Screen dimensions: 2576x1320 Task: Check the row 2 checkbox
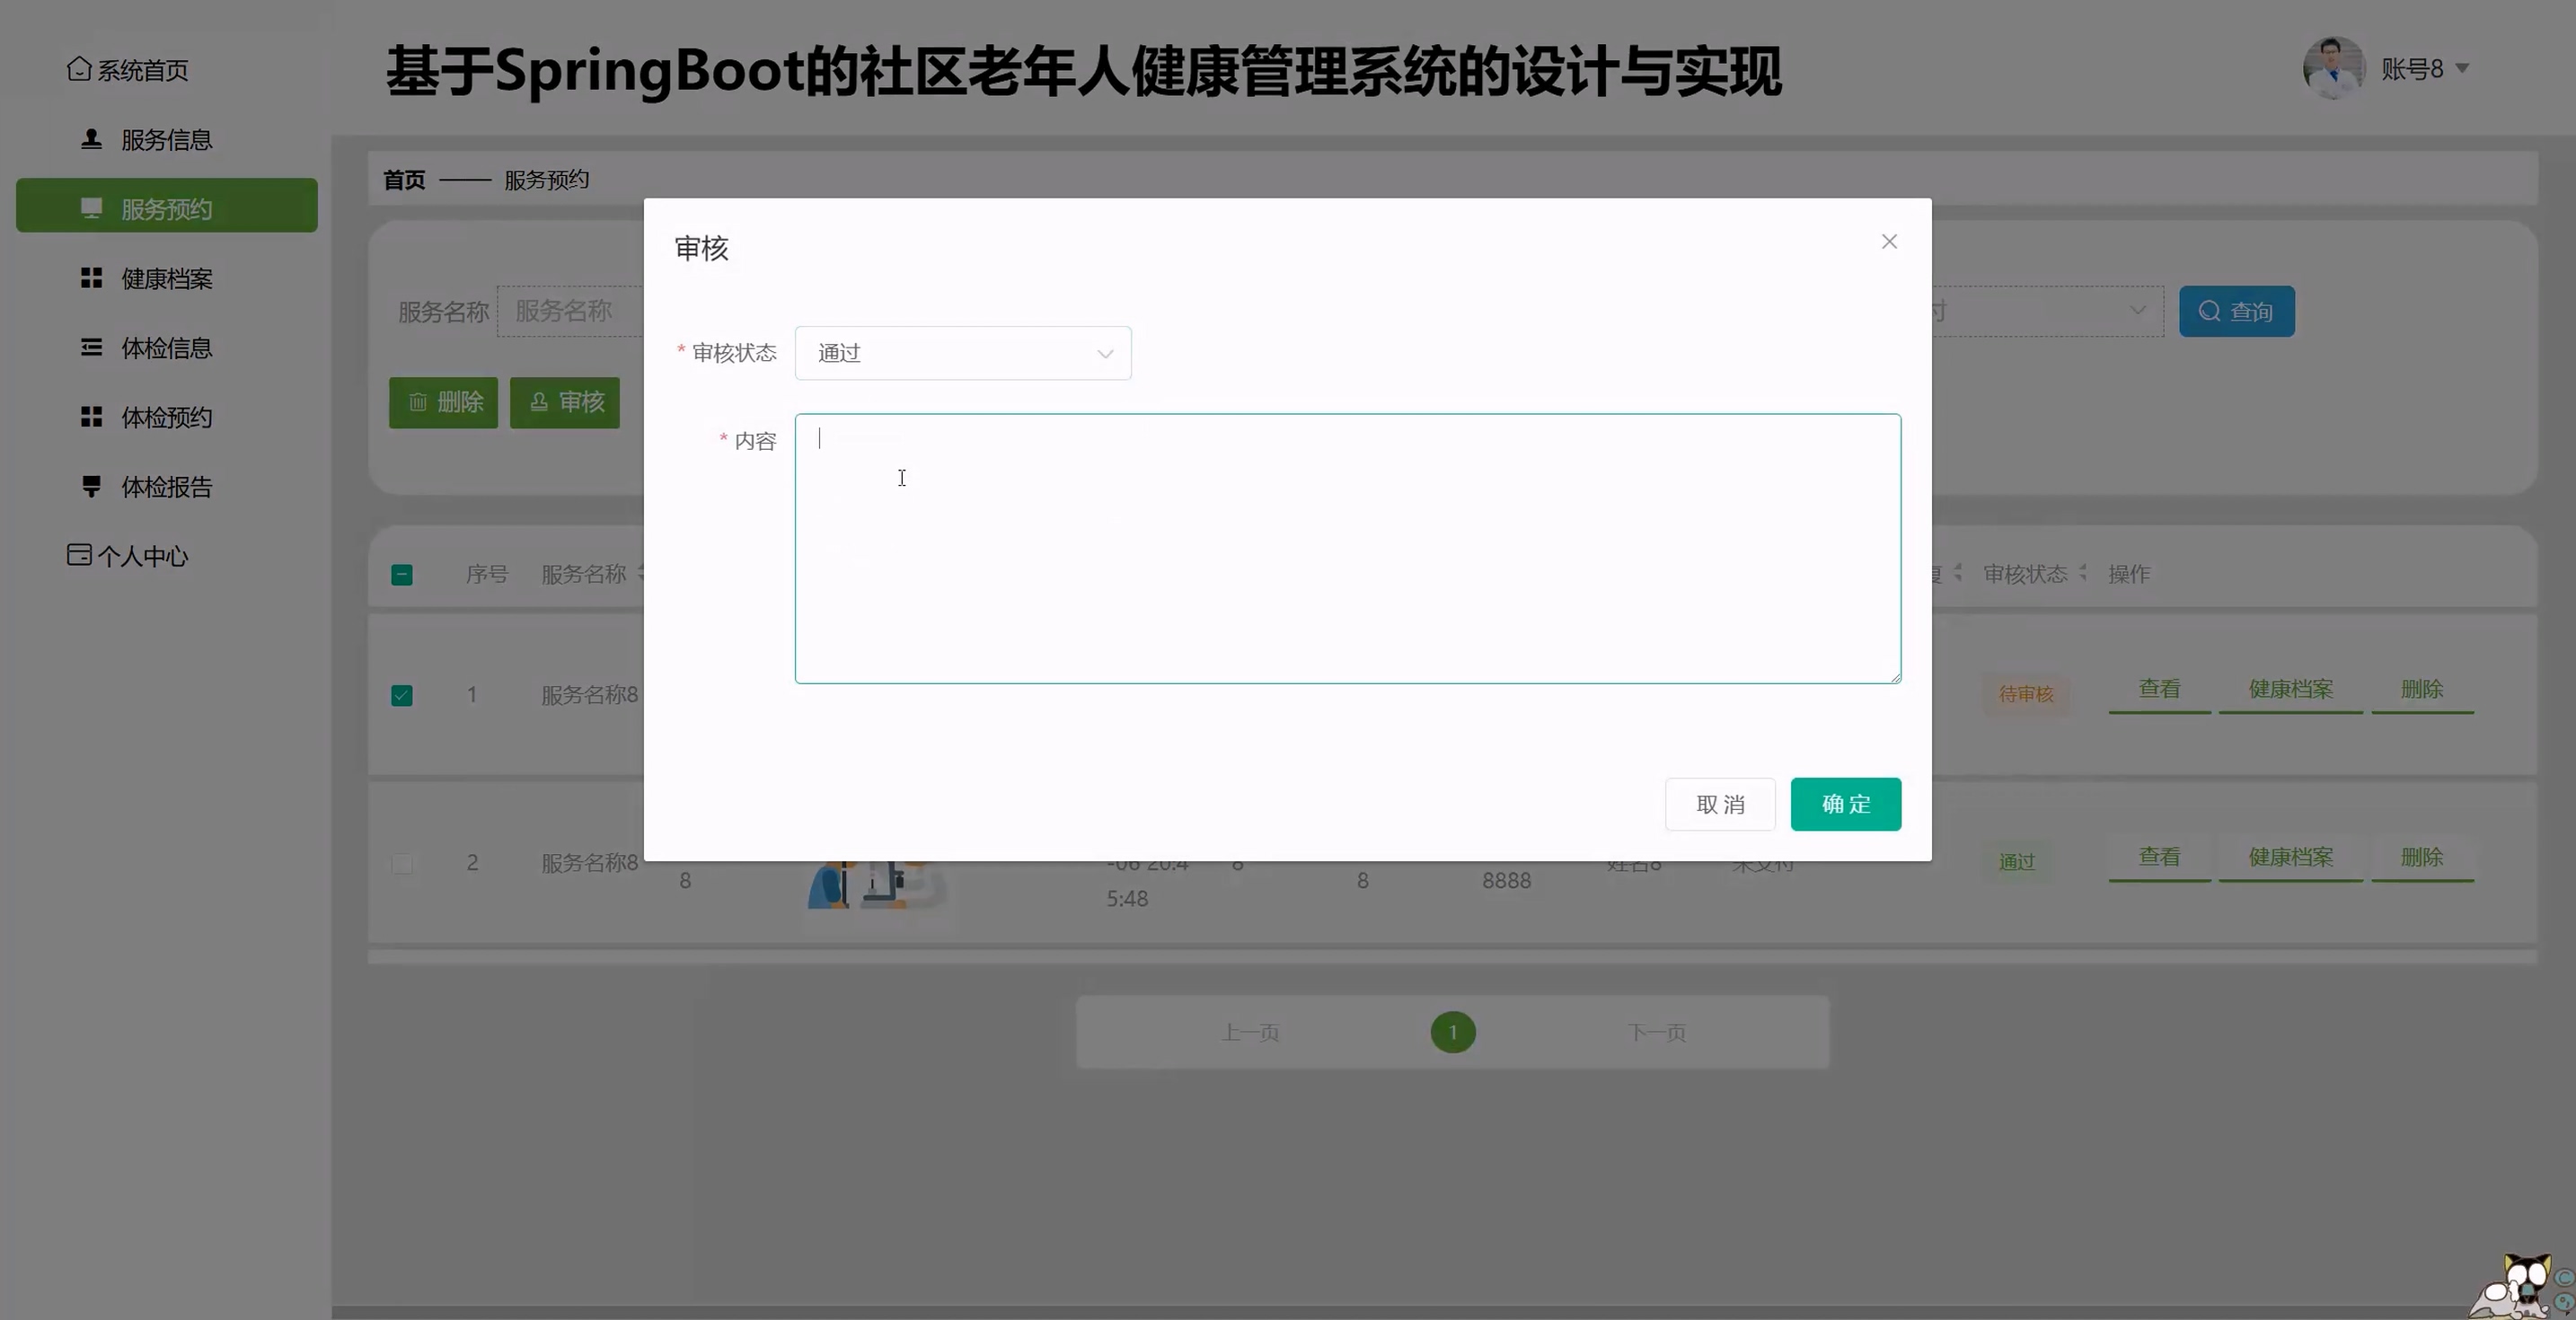coord(402,863)
